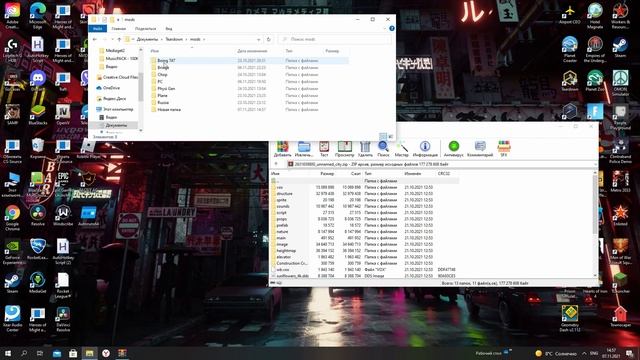Refresh the Explorer folder view
Viewport: 640px width, 360px height.
coord(269,39)
